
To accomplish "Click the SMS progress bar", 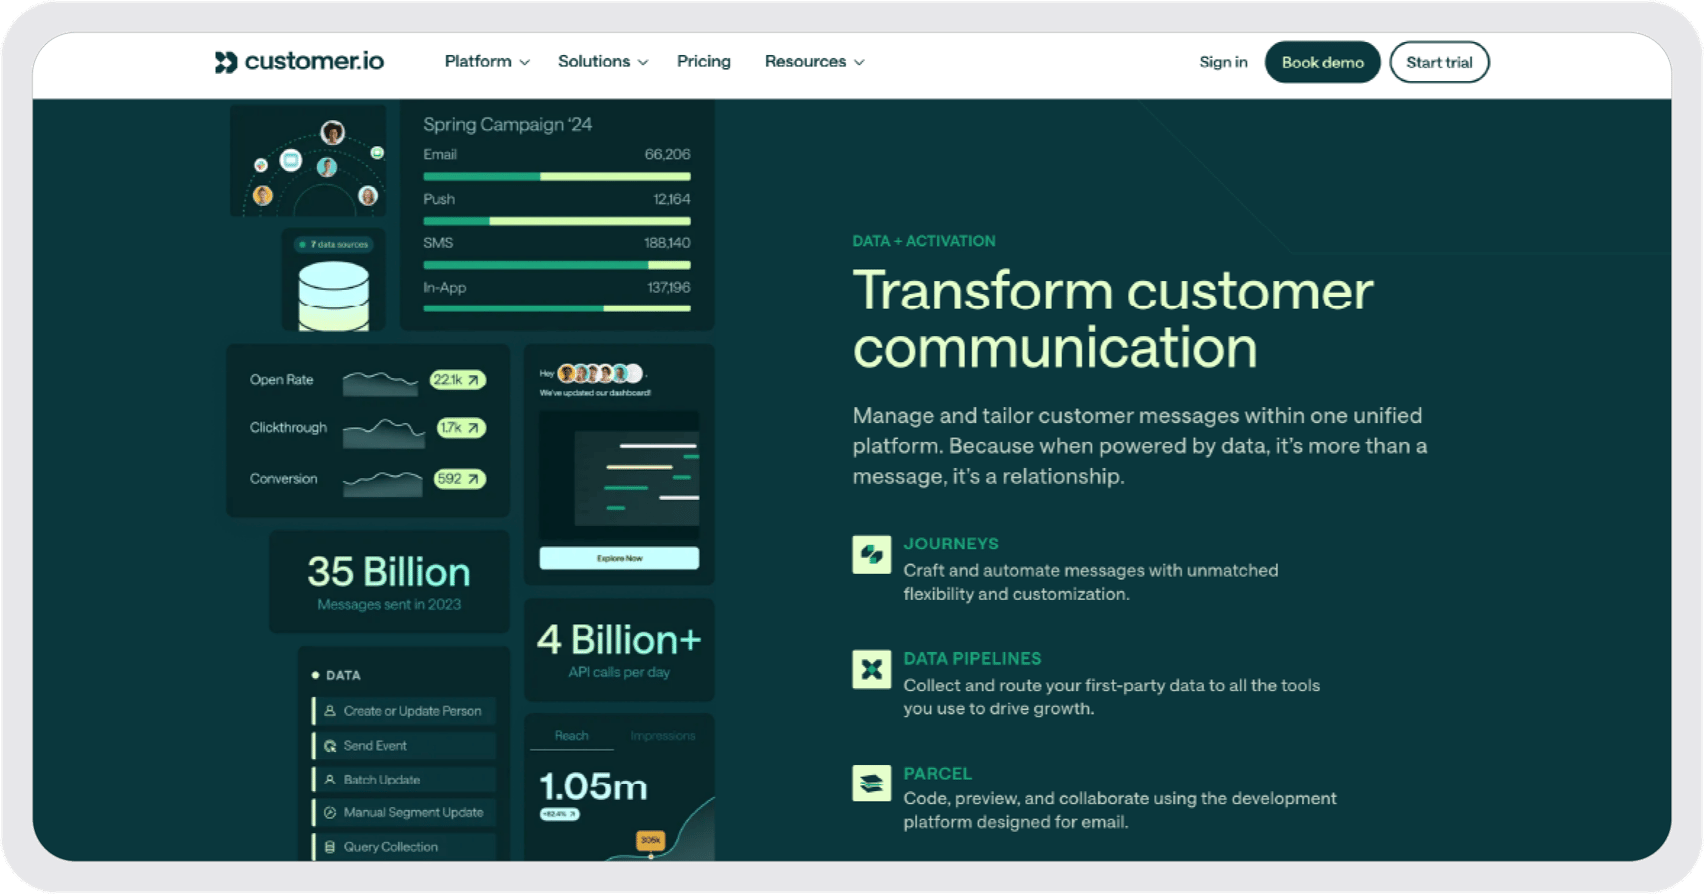I will pos(557,265).
